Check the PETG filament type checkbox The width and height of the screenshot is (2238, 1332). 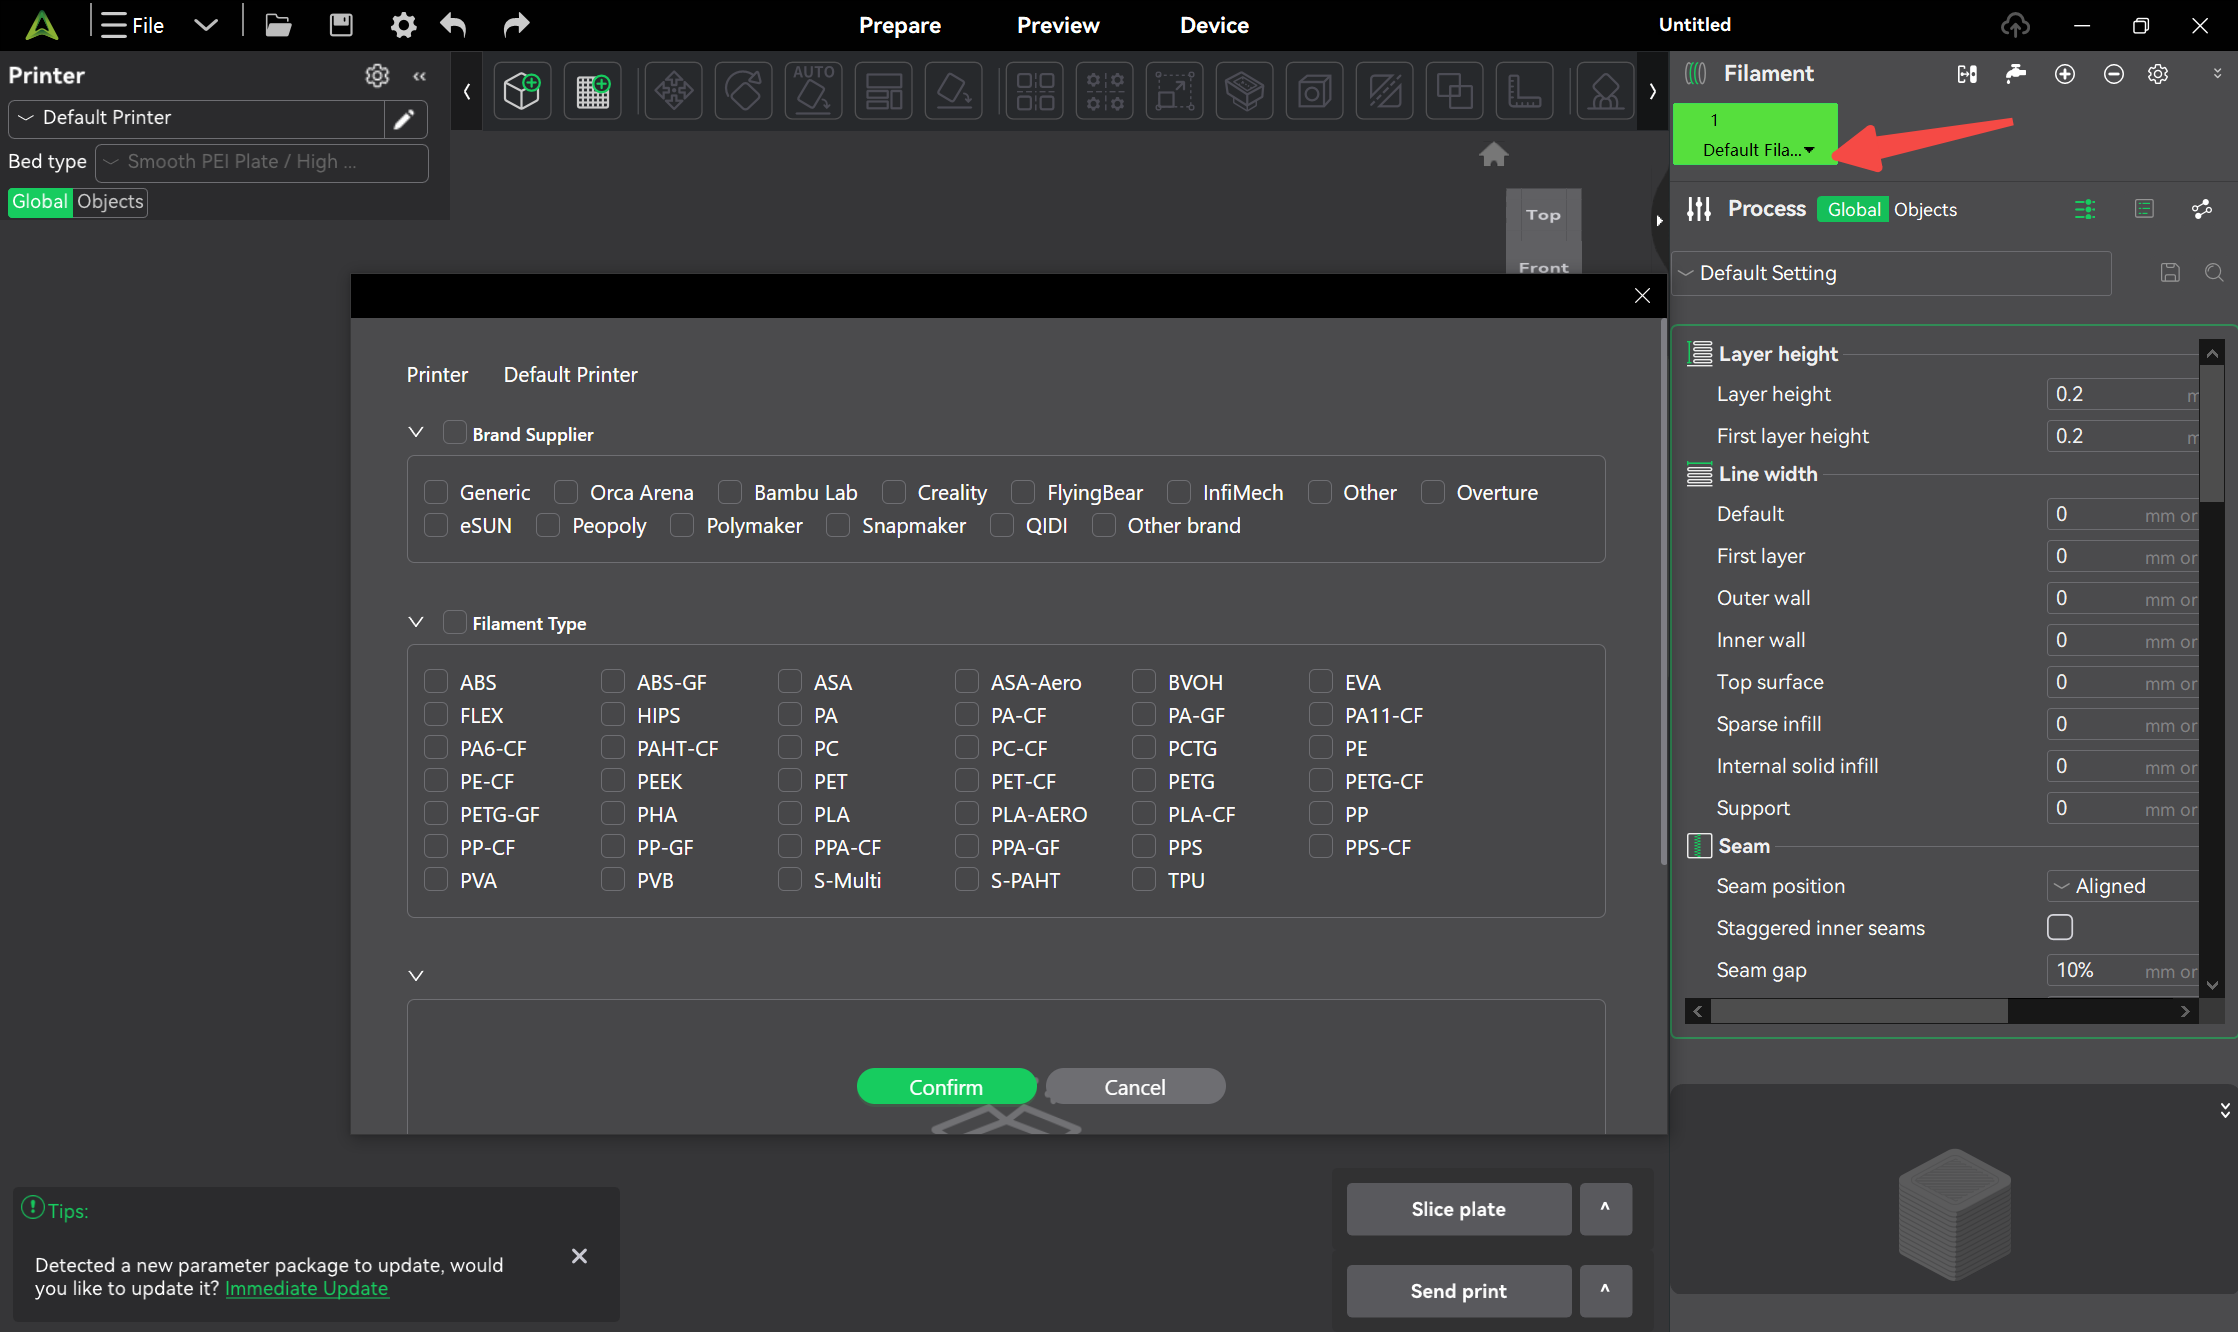[x=1143, y=781]
